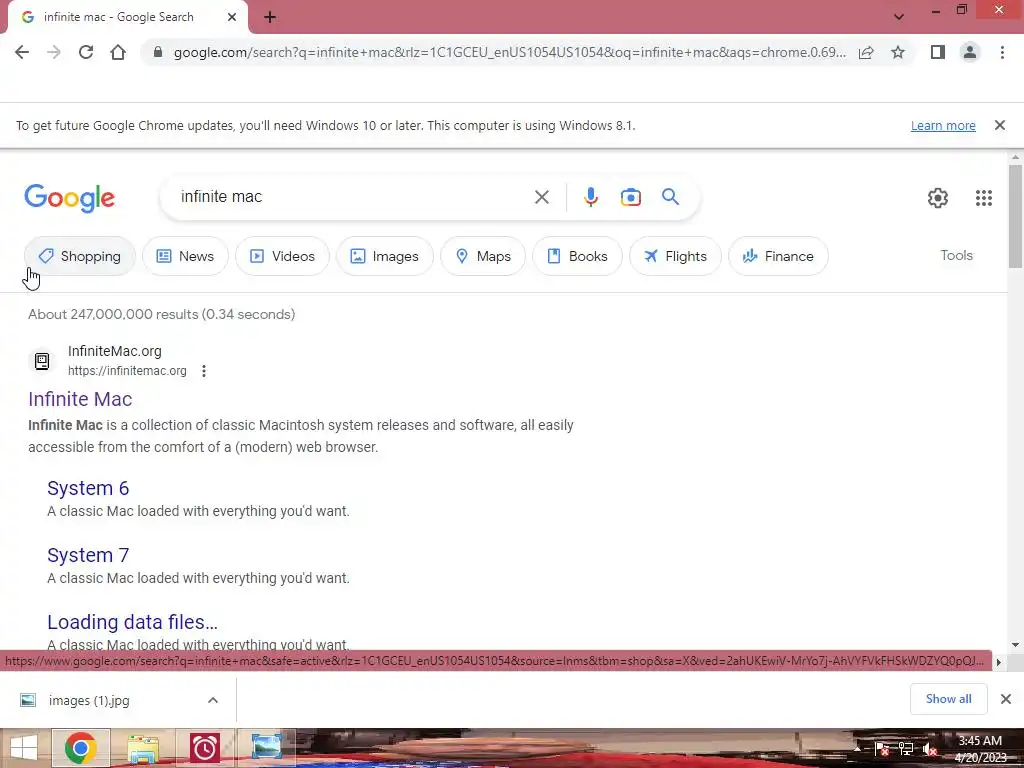Open the tab search dropdown chevron
This screenshot has width=1024, height=768.
coord(899,17)
